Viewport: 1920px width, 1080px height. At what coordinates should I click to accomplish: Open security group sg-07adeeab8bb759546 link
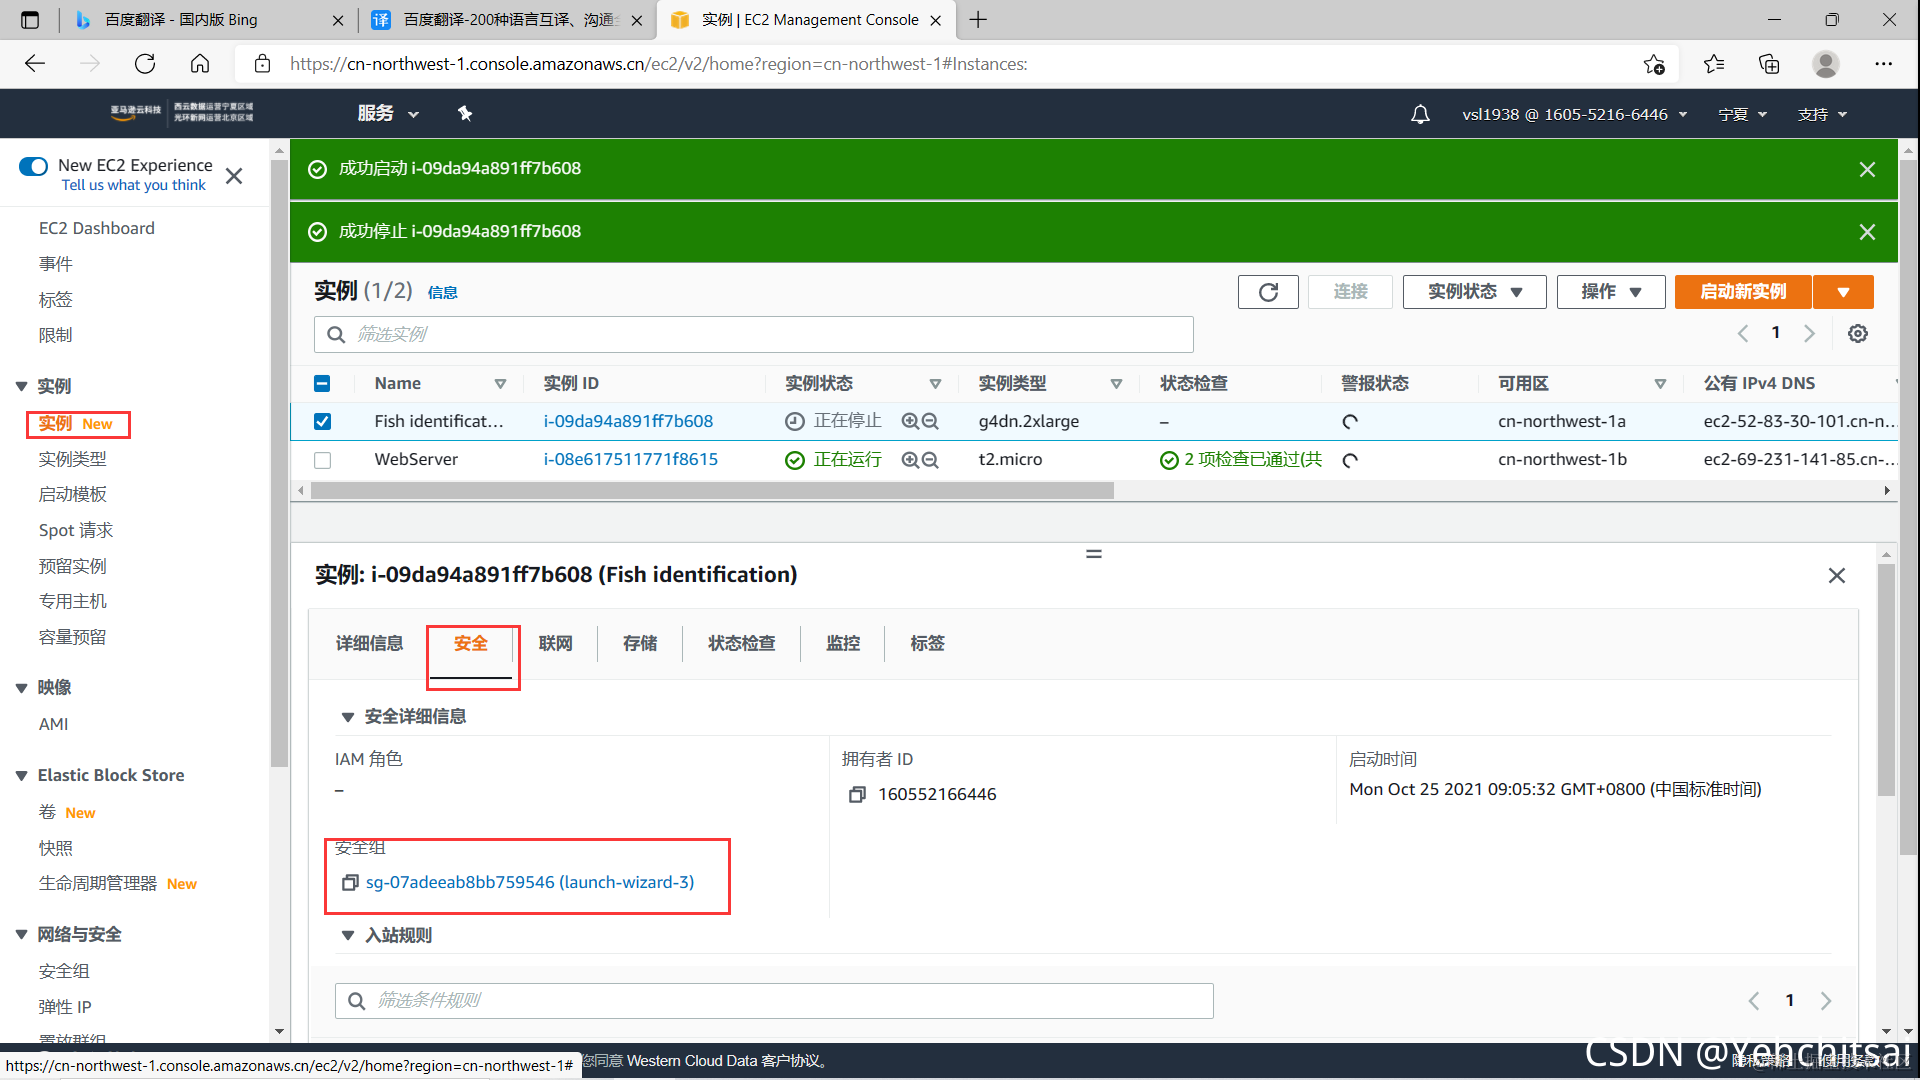pos(530,882)
